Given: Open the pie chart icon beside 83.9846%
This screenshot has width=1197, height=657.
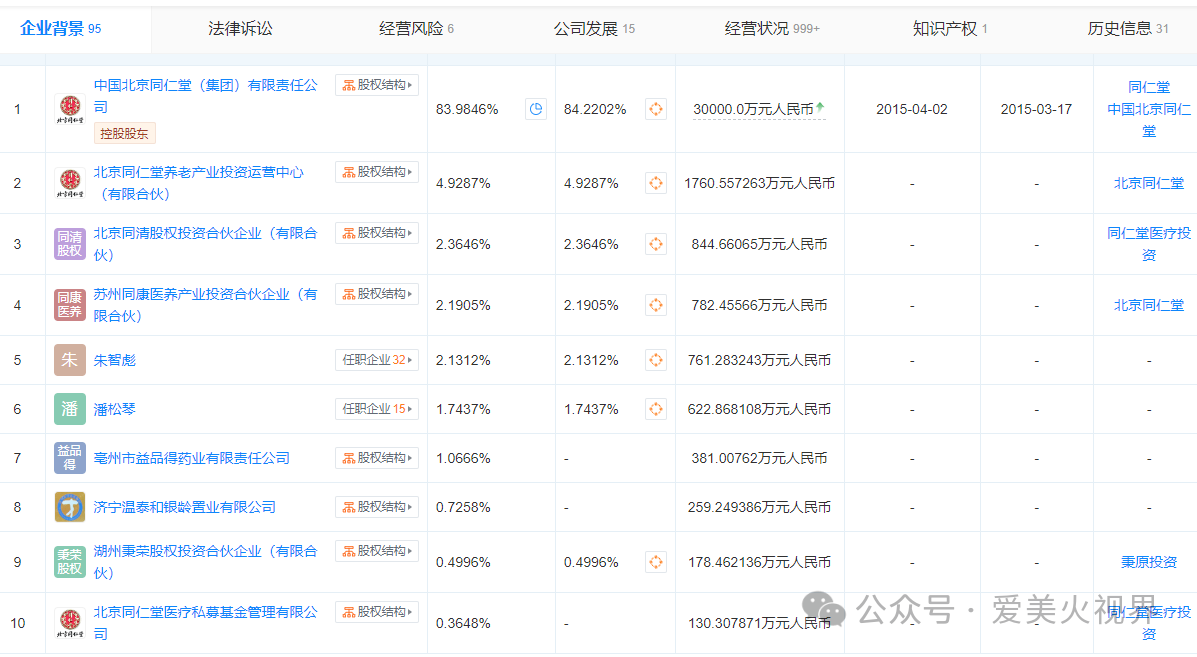Looking at the screenshot, I should pyautogui.click(x=536, y=109).
